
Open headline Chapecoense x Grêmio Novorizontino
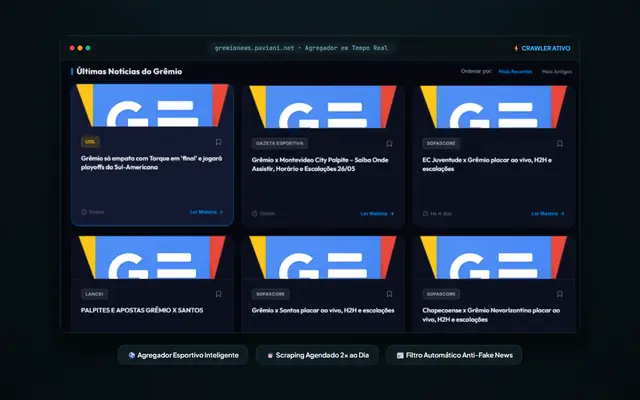[x=491, y=315]
